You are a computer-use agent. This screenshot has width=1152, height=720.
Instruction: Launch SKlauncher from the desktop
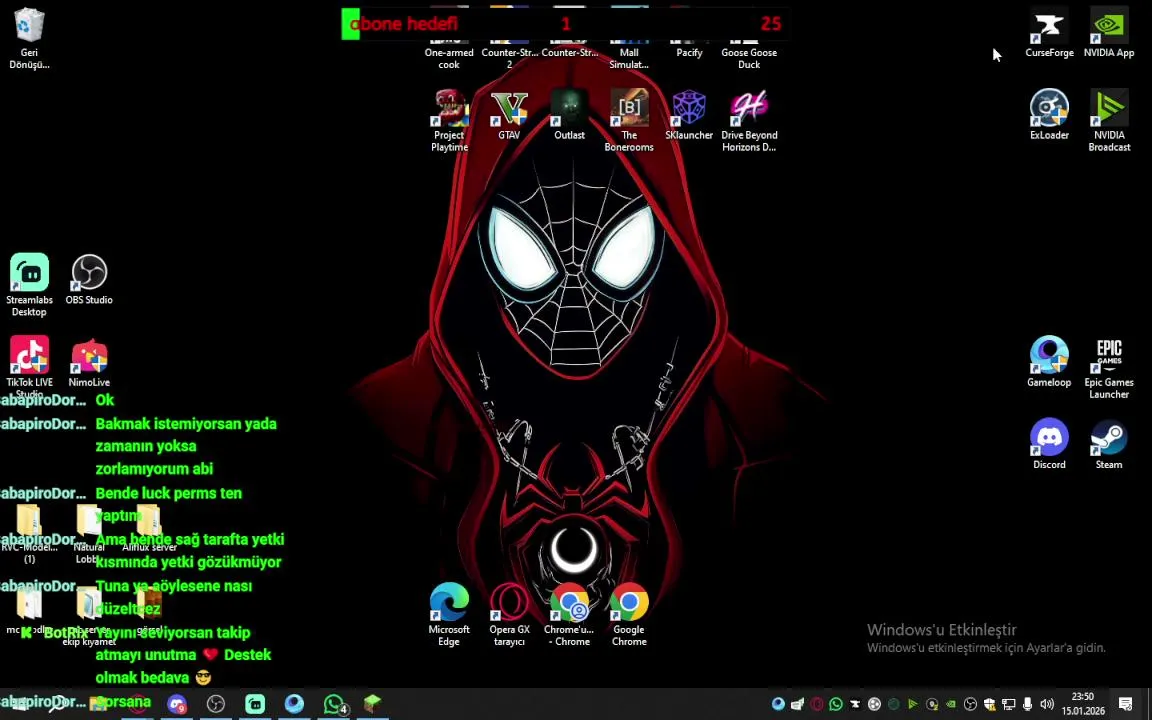[x=689, y=115]
